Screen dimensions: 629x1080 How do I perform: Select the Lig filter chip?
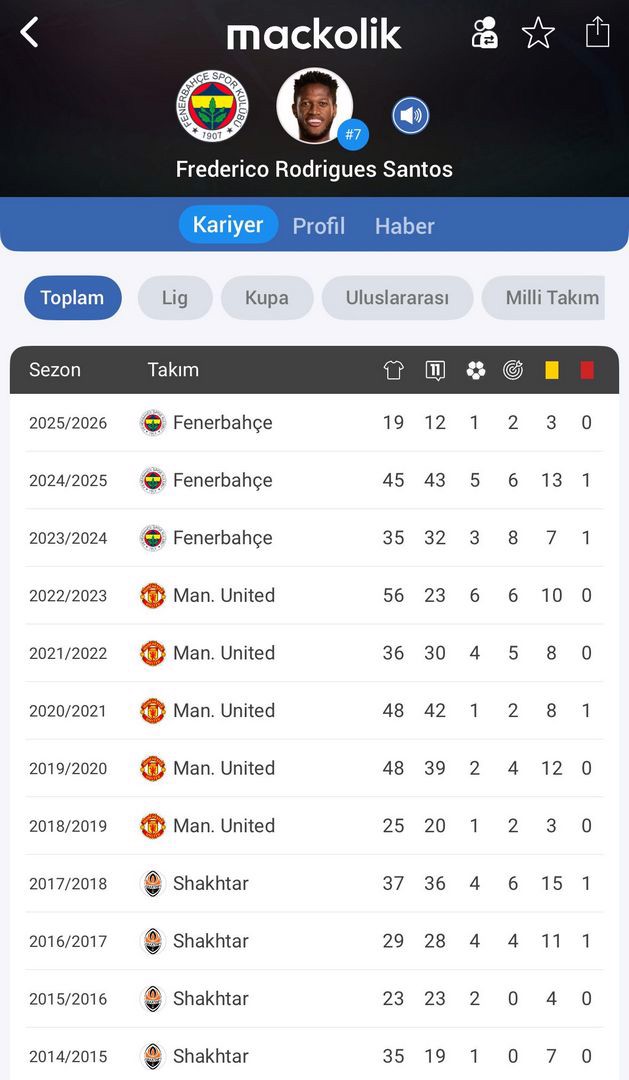pyautogui.click(x=175, y=298)
